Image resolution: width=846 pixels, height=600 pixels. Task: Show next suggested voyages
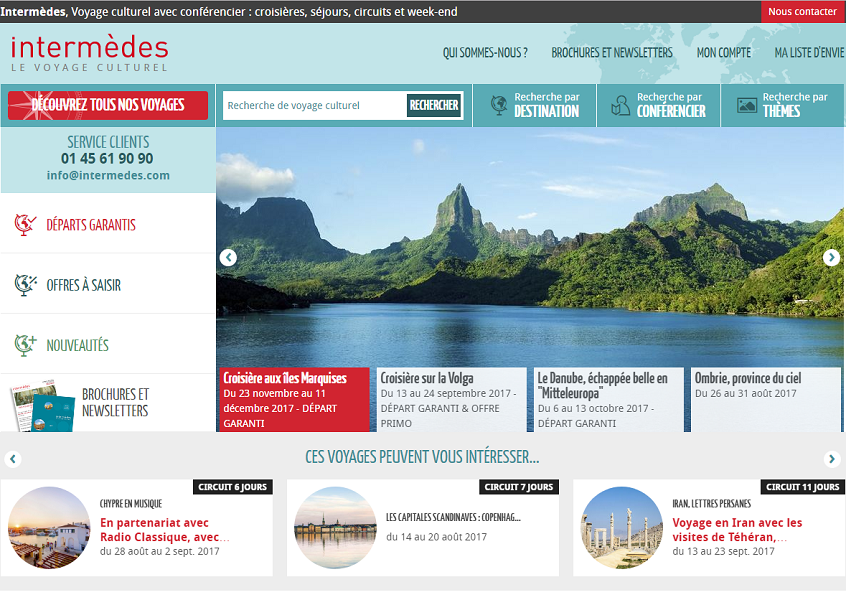832,459
